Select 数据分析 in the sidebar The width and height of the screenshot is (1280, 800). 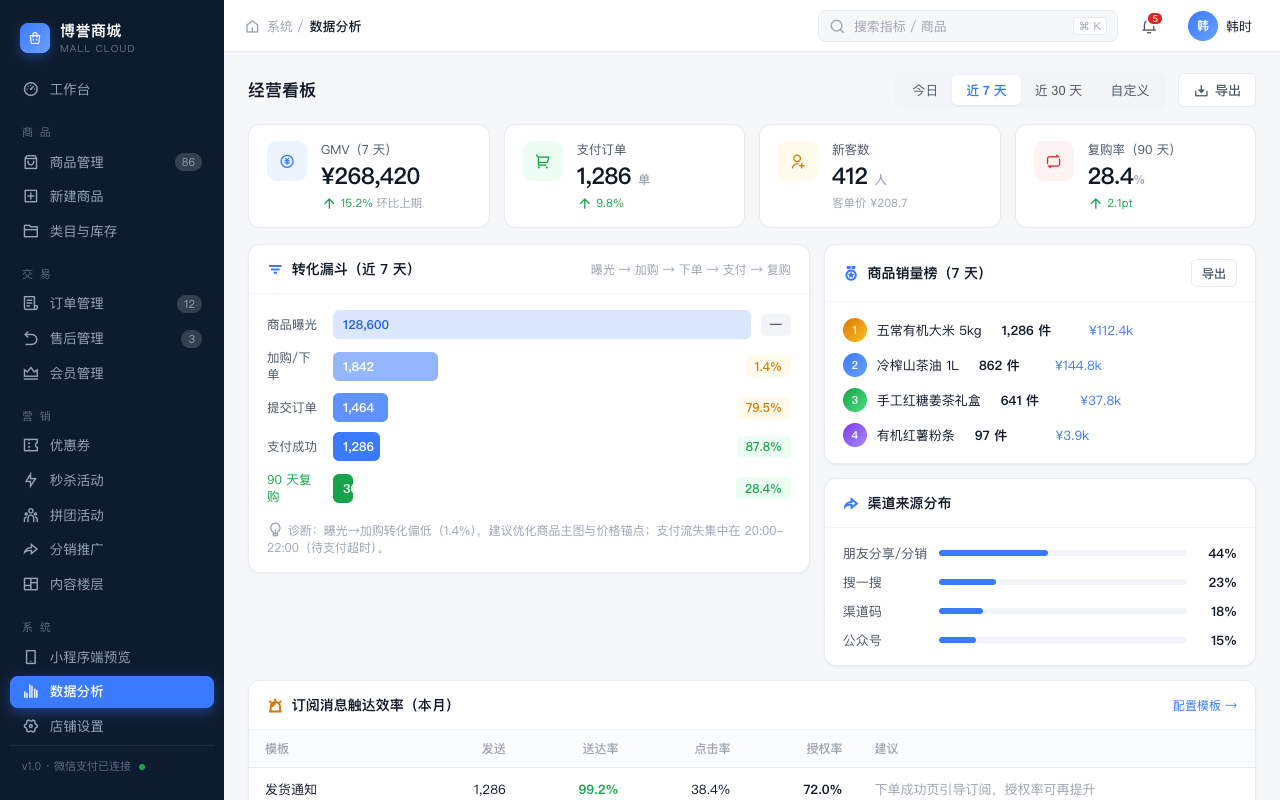point(112,692)
